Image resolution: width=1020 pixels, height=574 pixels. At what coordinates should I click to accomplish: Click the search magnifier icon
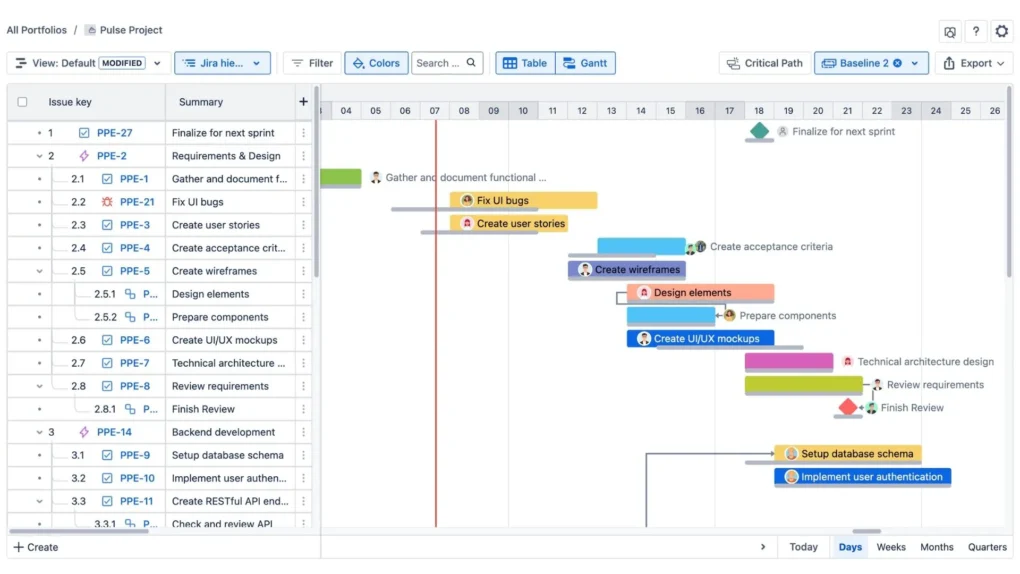point(472,63)
